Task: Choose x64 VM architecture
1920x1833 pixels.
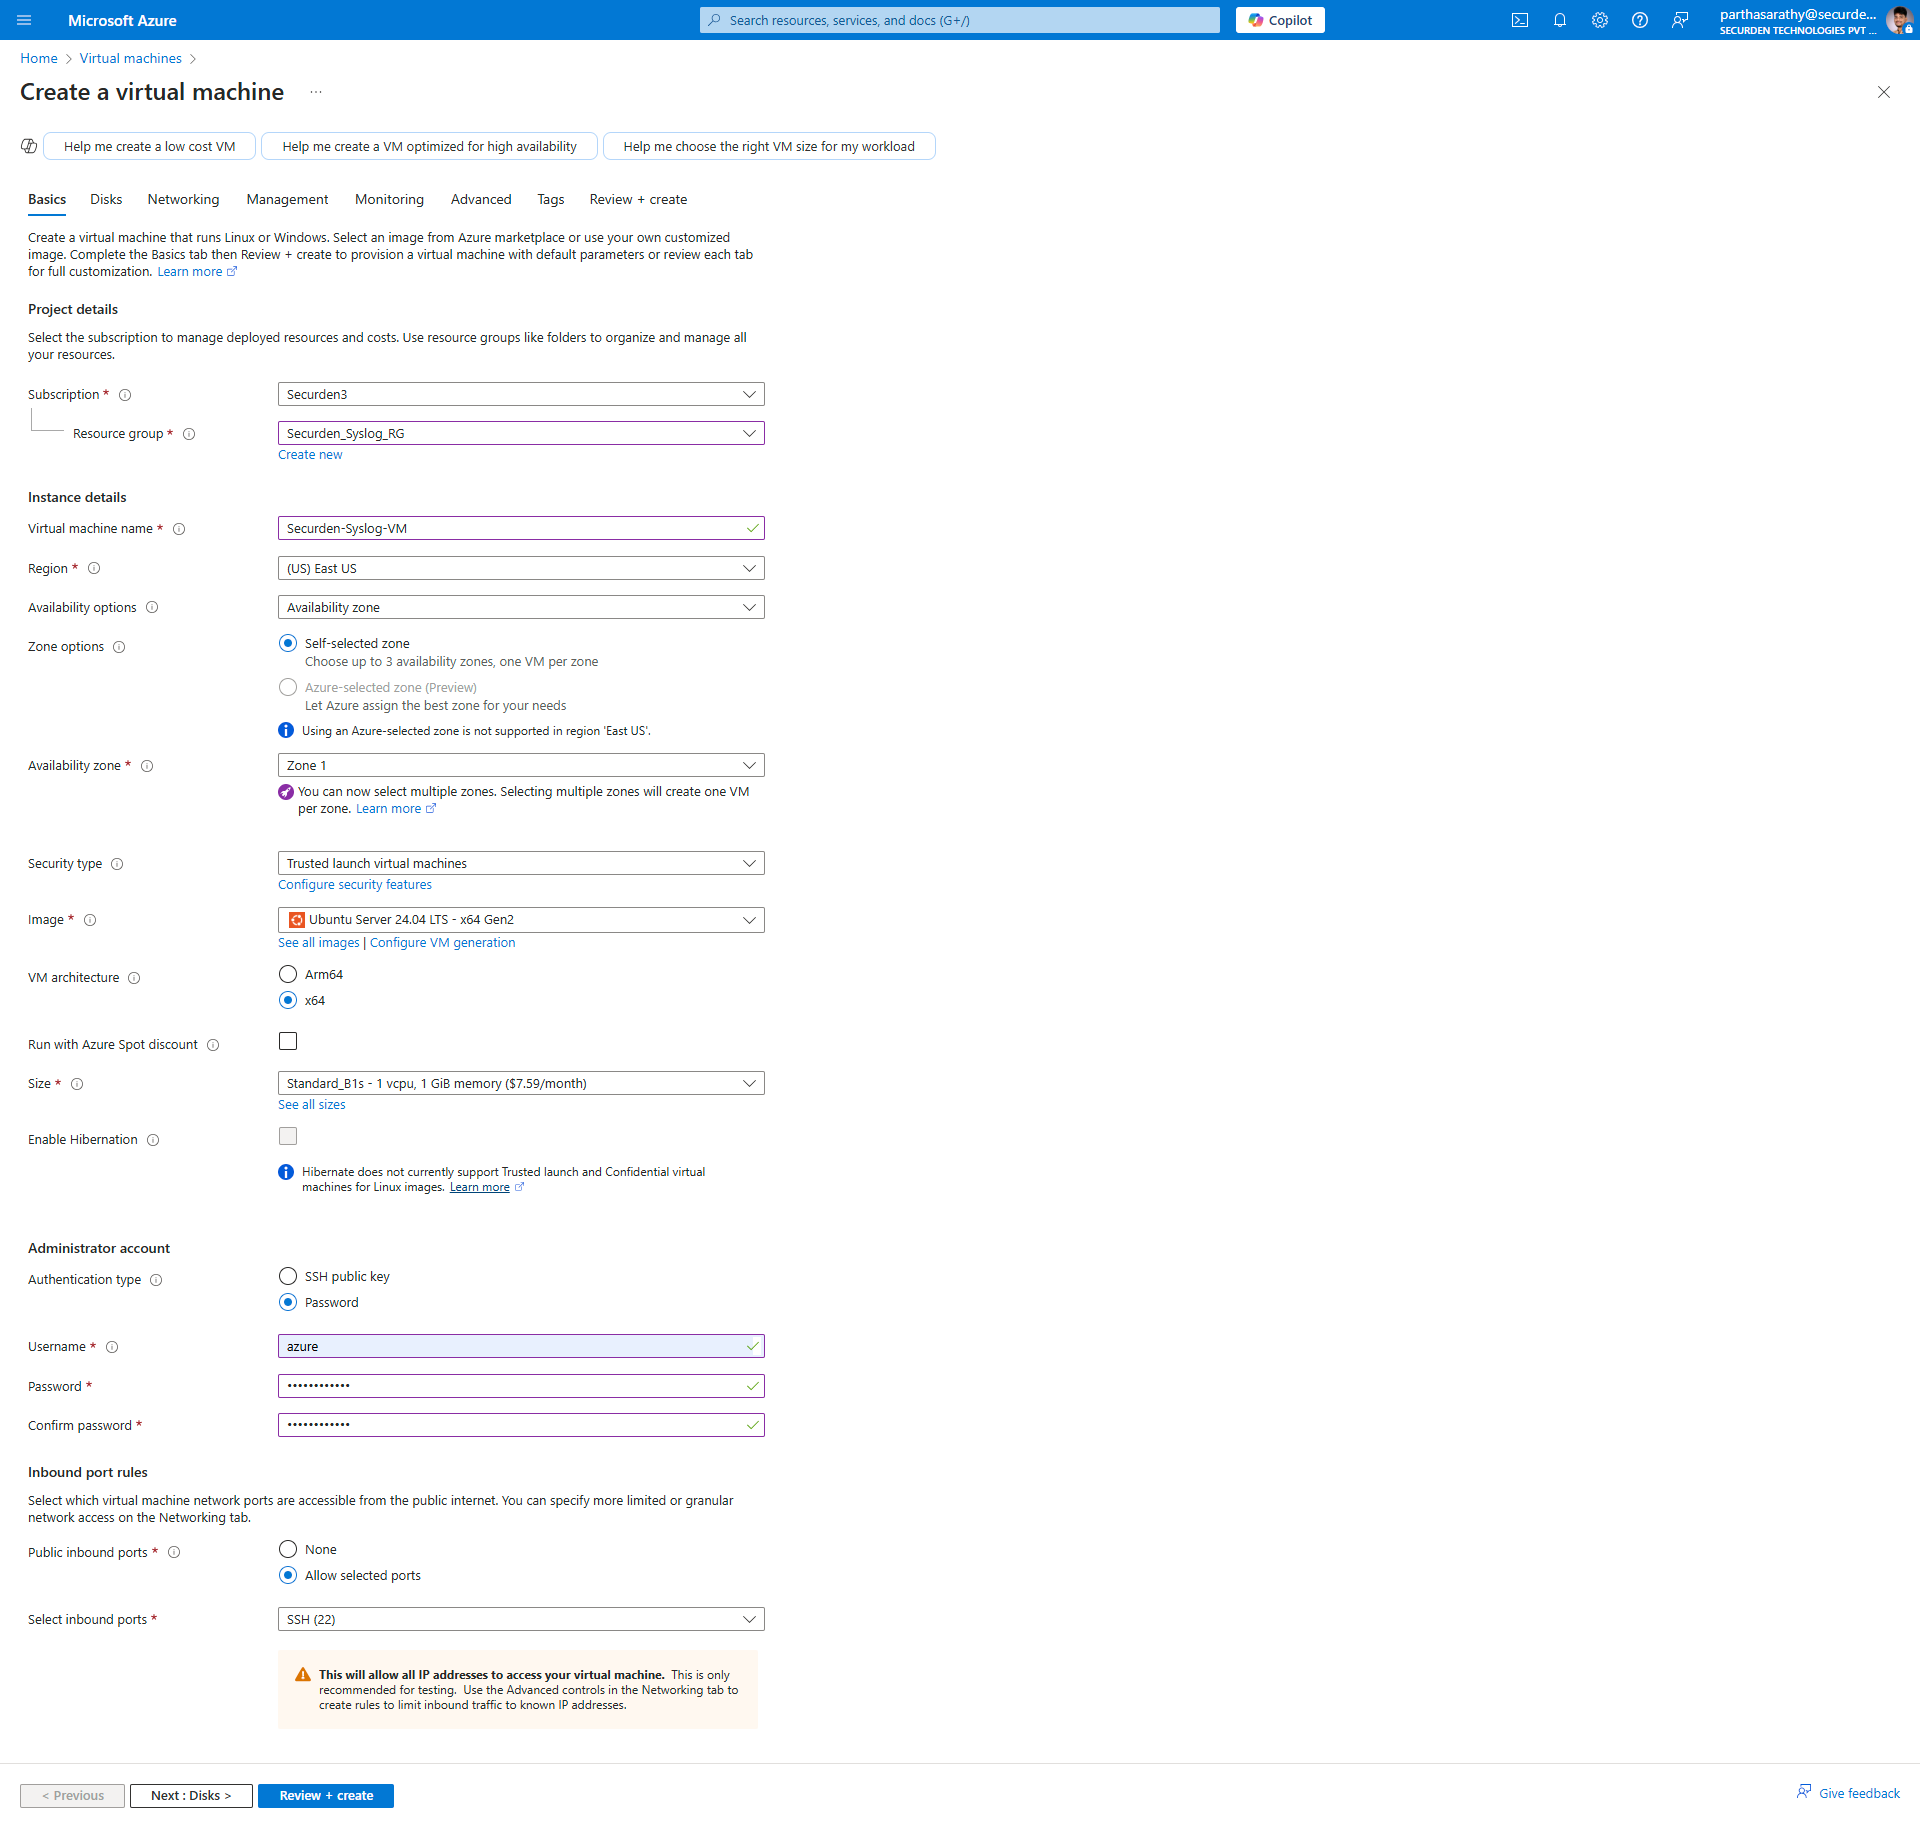Action: 288,1000
